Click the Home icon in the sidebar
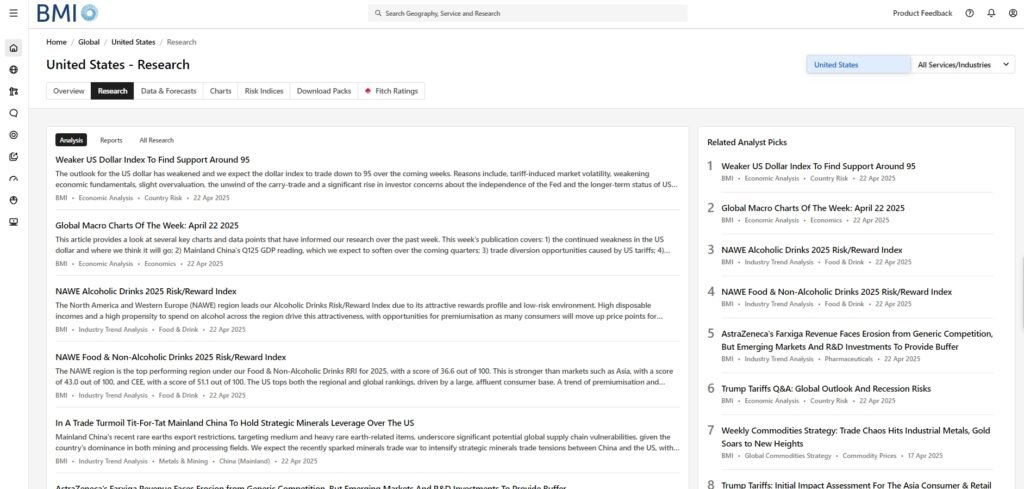This screenshot has height=489, width=1024. point(13,48)
